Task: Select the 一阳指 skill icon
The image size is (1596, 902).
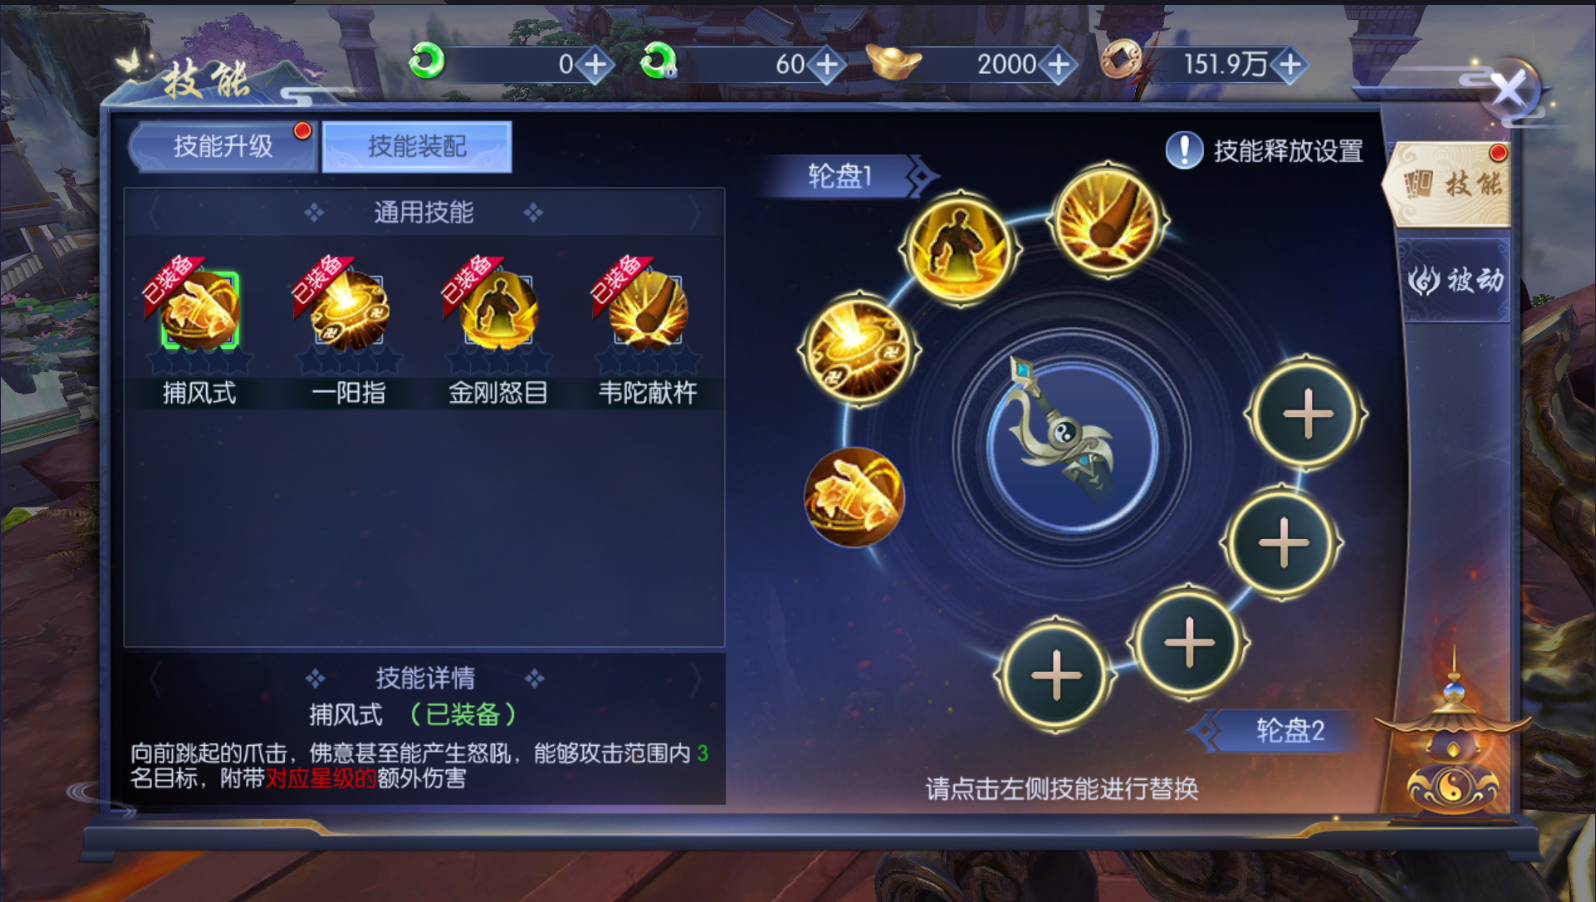Action: coord(349,311)
